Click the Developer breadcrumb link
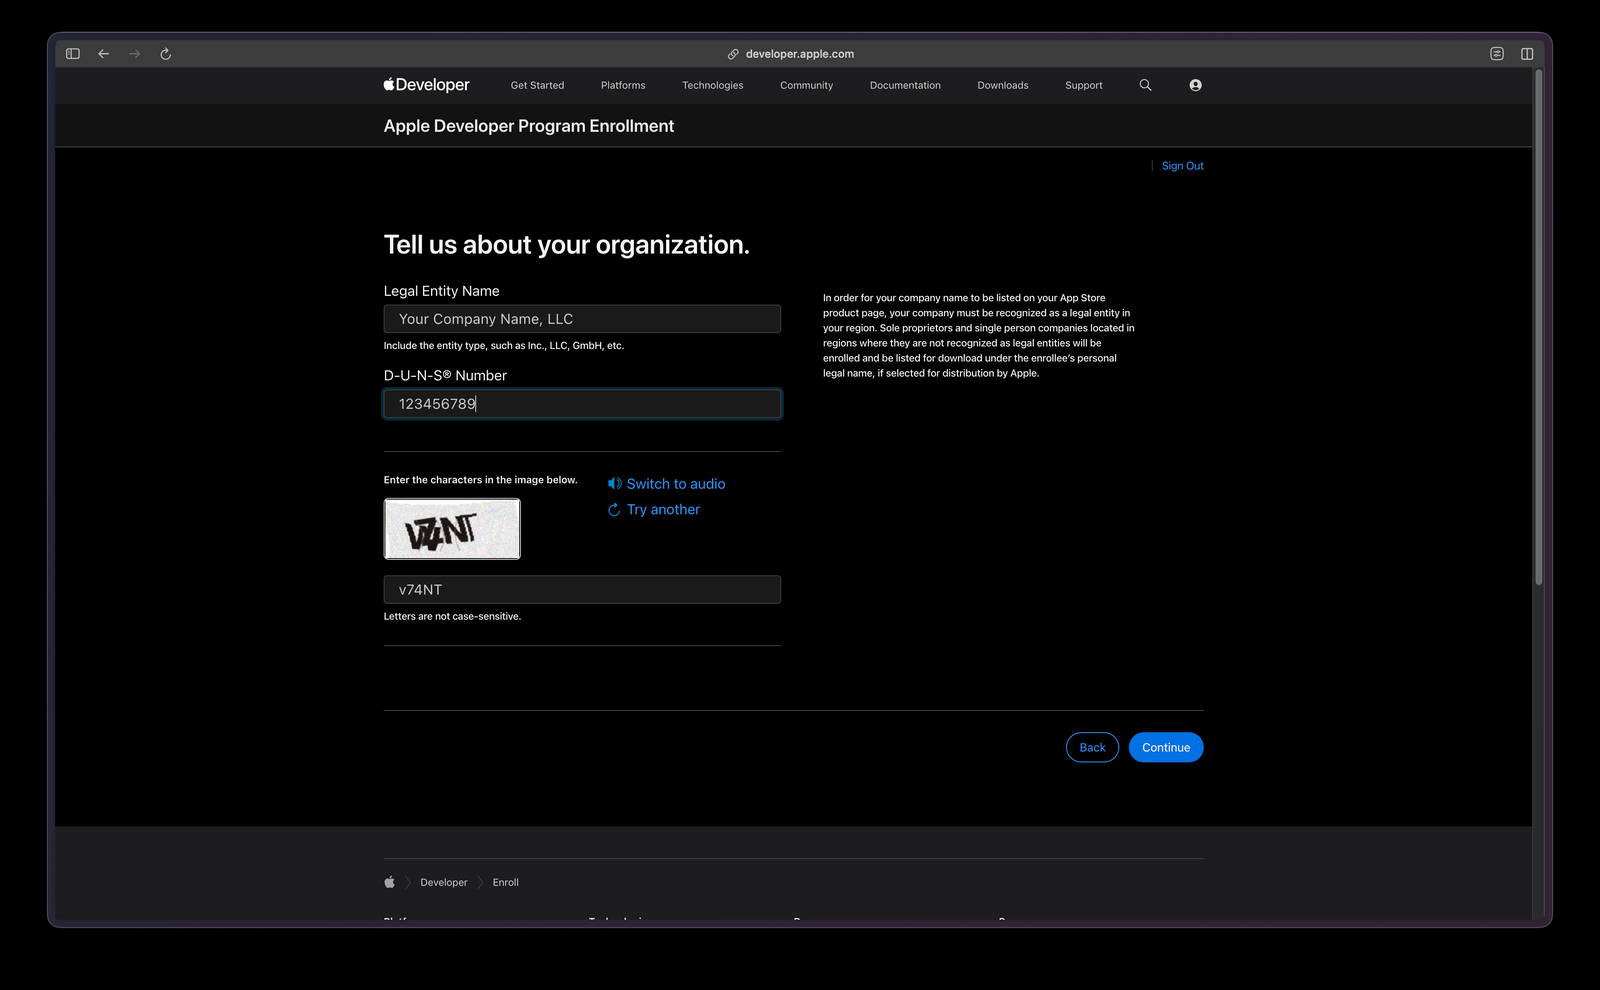Viewport: 1600px width, 990px height. coord(444,882)
